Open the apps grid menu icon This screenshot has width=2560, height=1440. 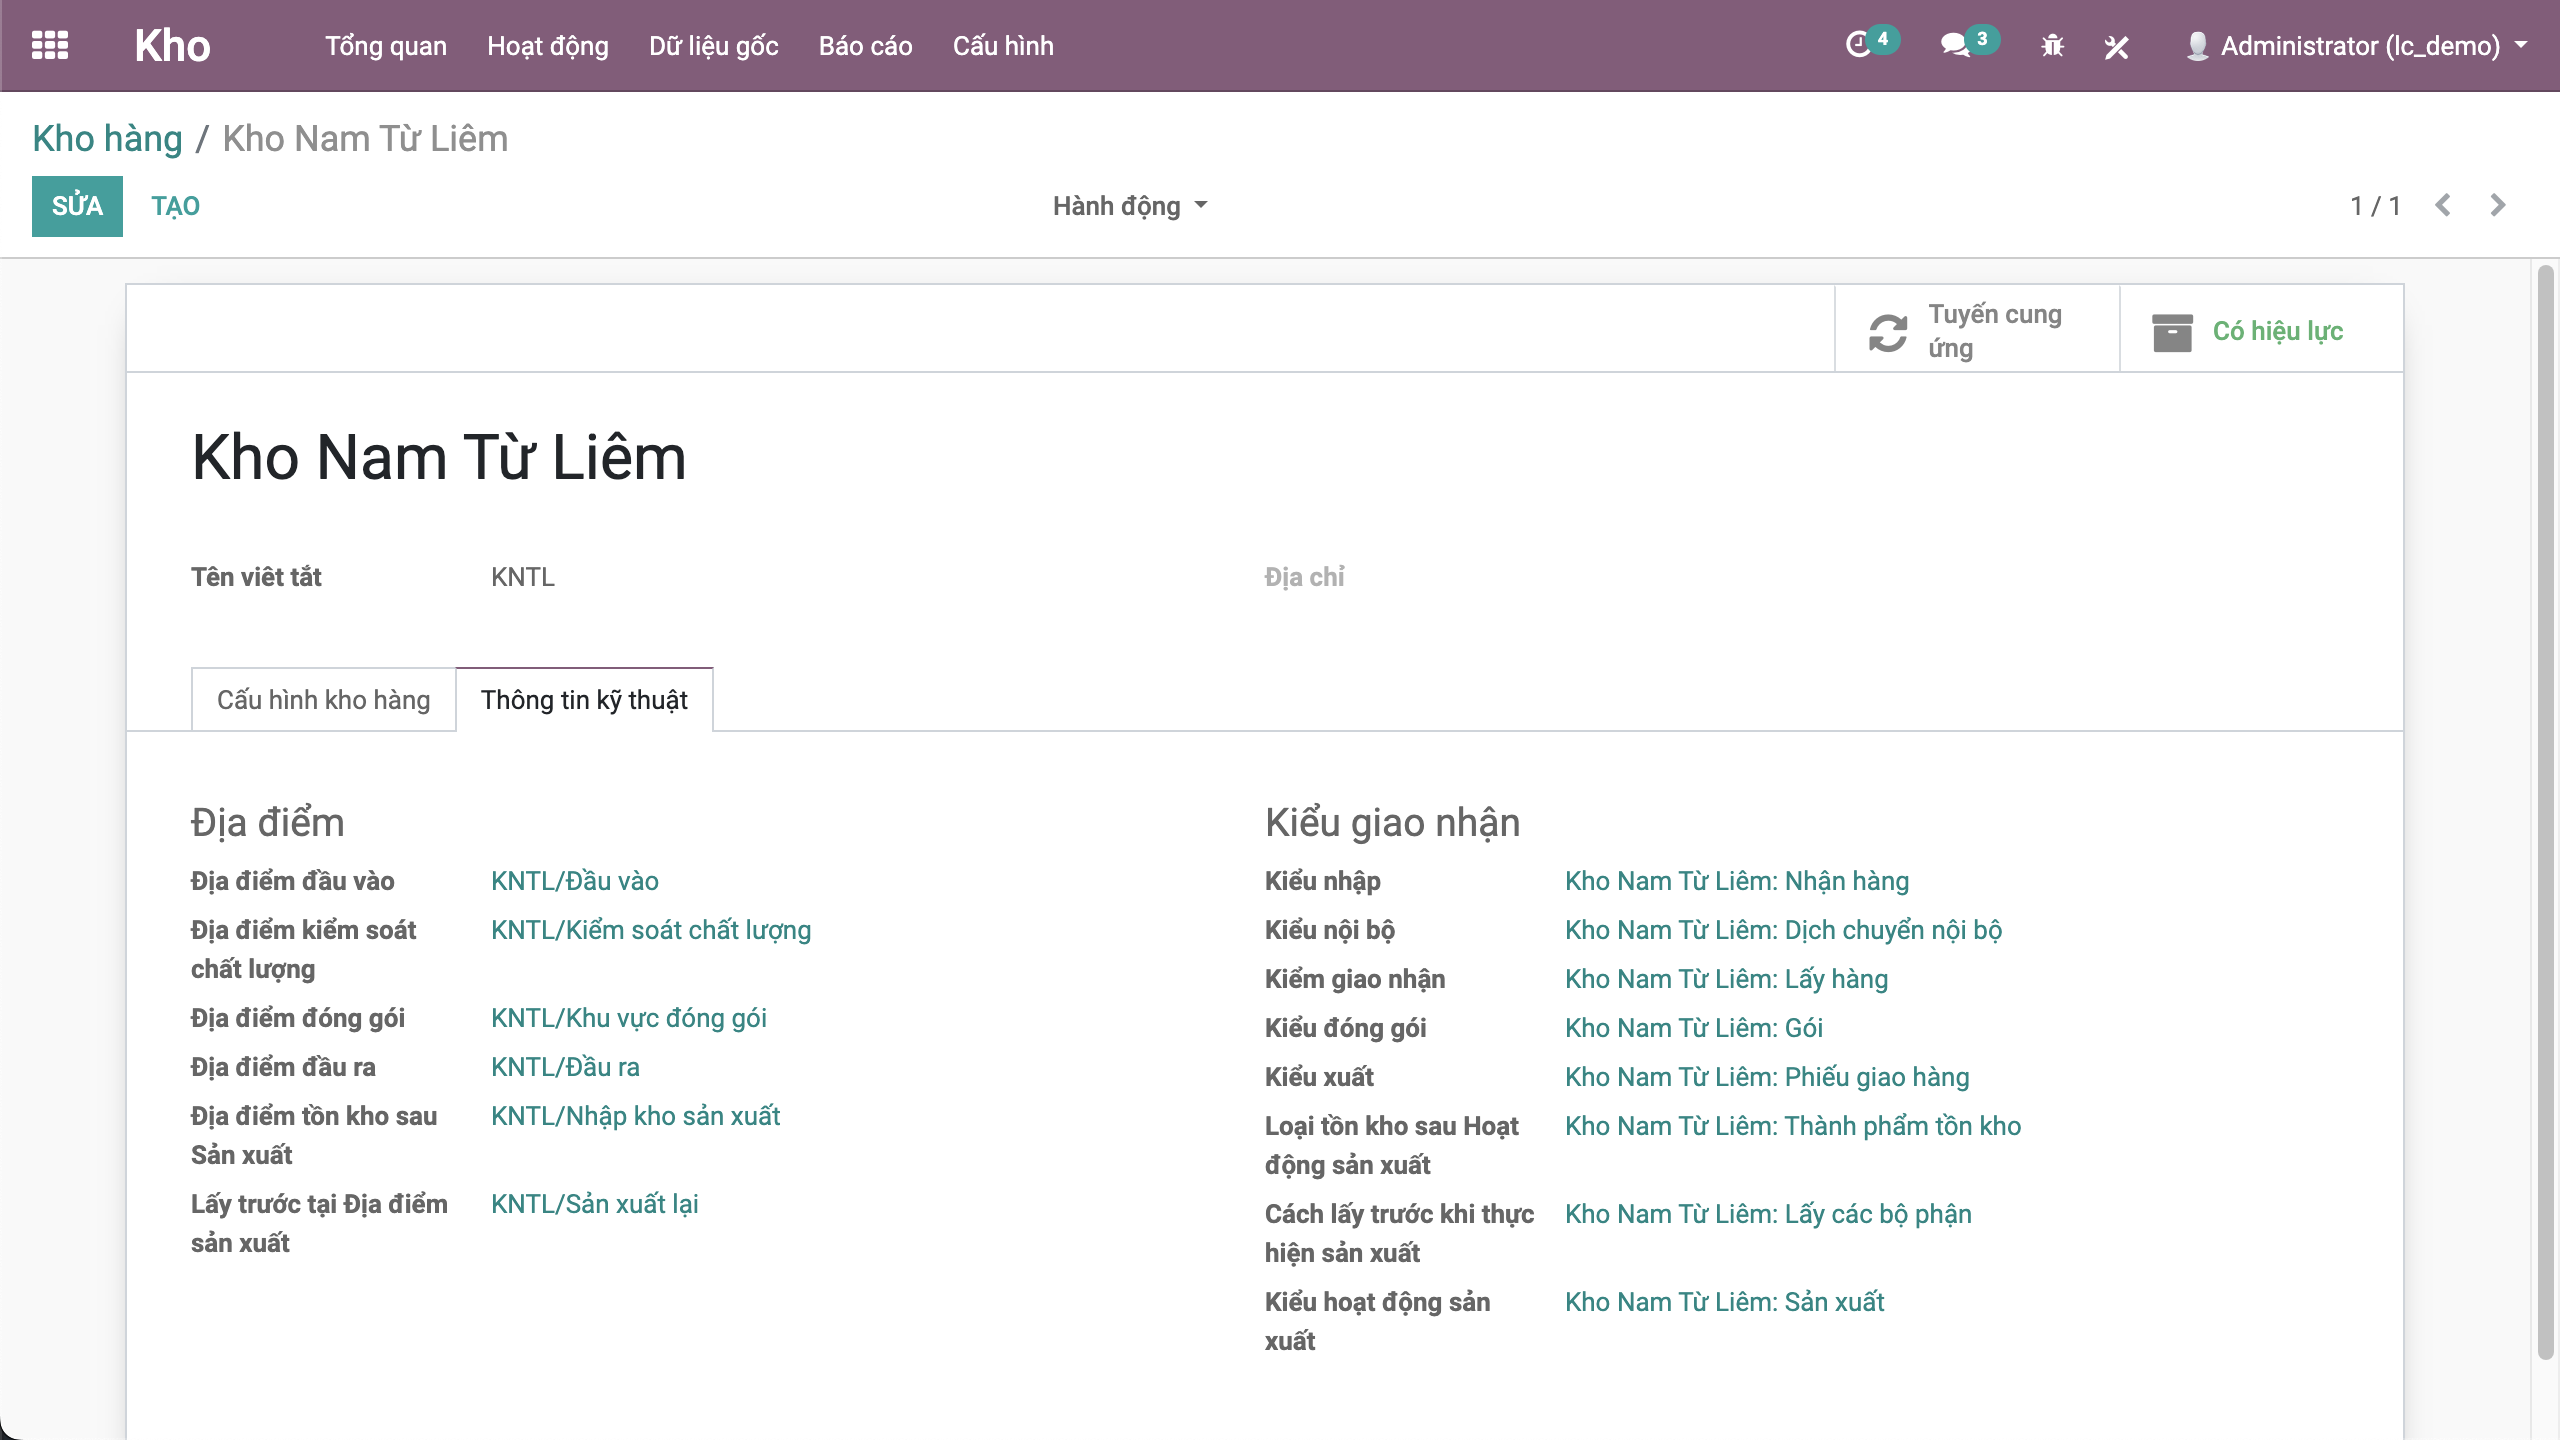coord(49,45)
